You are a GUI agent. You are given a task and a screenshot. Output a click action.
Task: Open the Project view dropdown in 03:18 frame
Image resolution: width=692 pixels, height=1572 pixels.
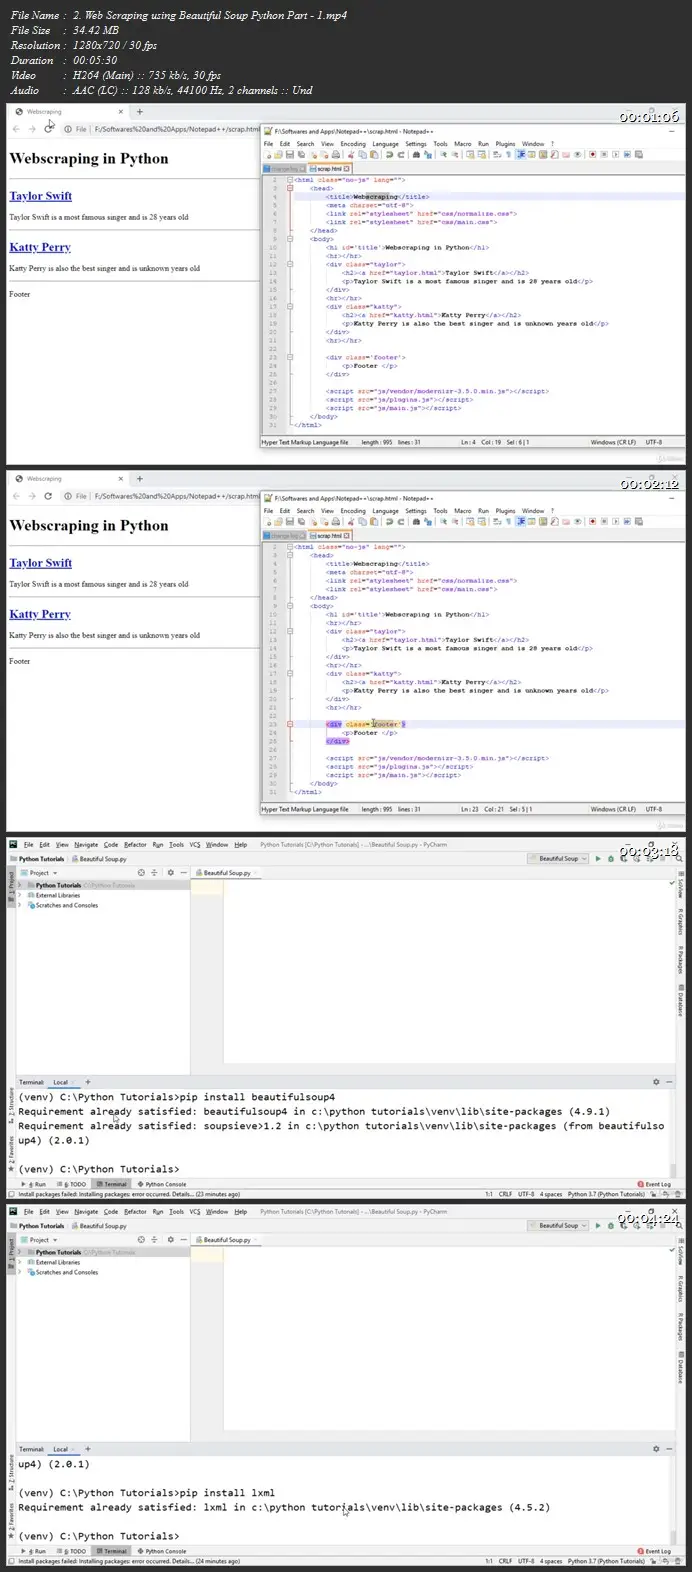click(42, 873)
